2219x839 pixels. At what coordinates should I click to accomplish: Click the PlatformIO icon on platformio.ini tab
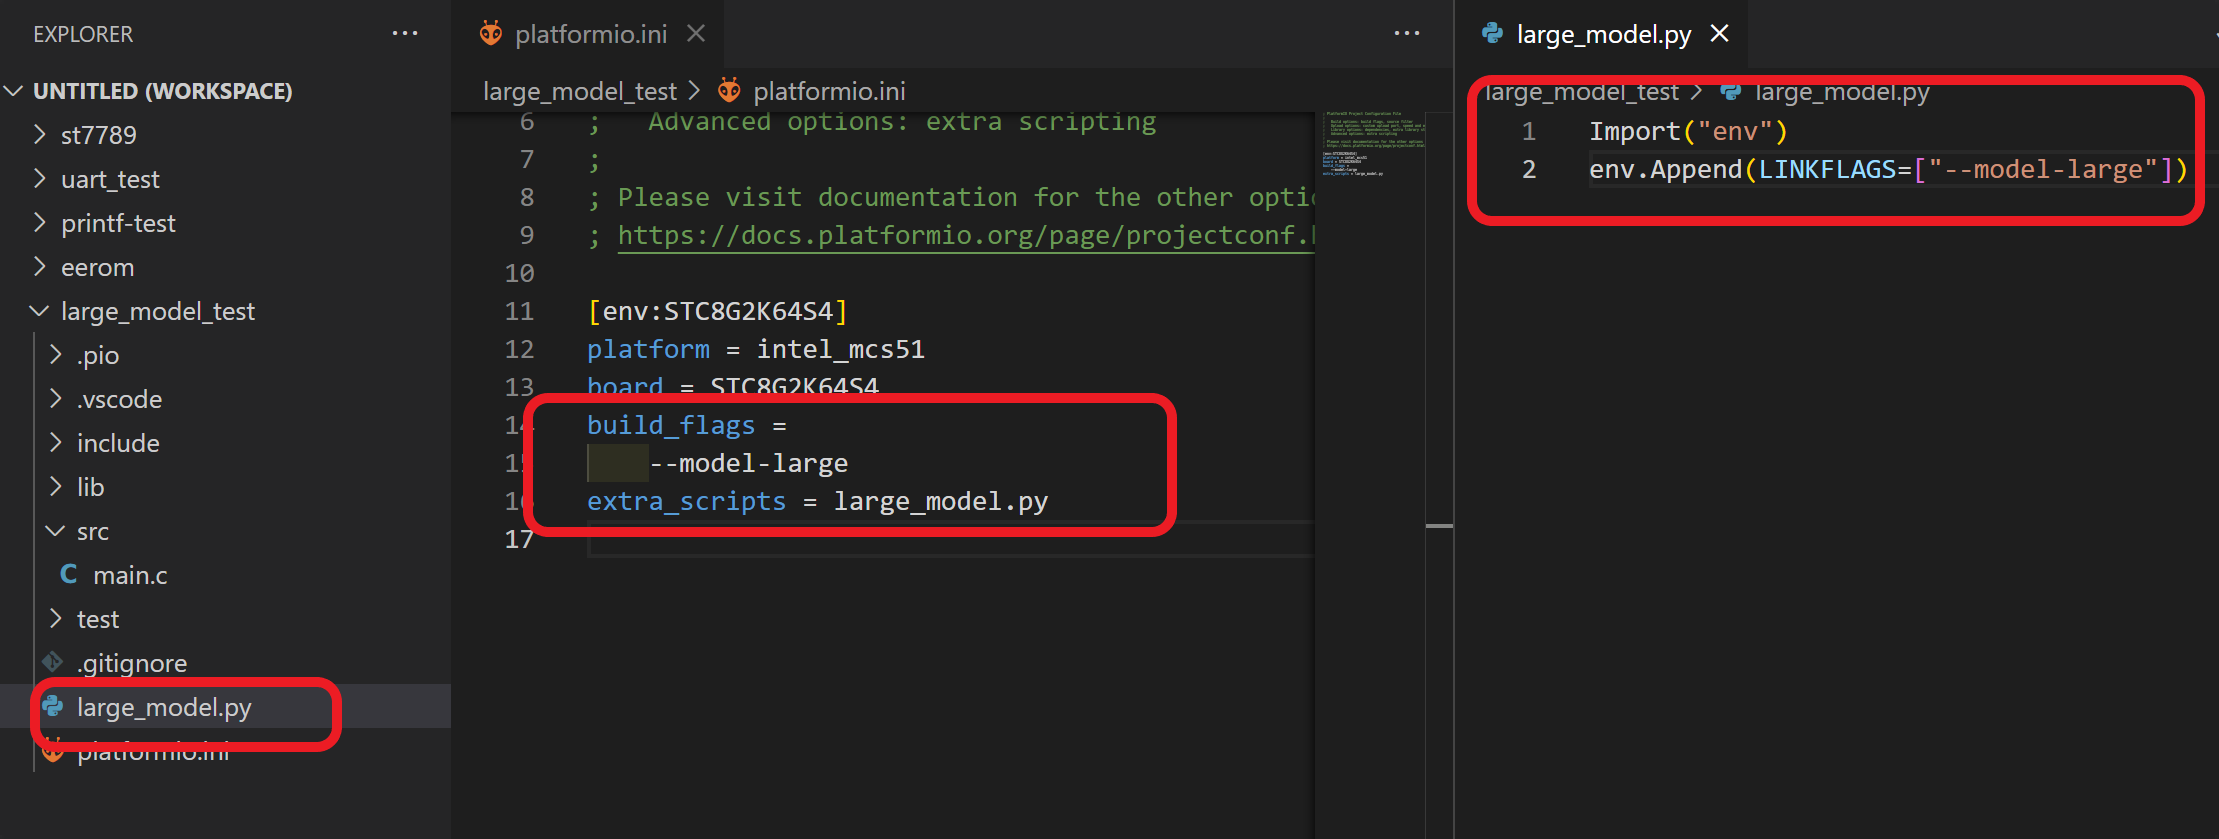pyautogui.click(x=491, y=34)
